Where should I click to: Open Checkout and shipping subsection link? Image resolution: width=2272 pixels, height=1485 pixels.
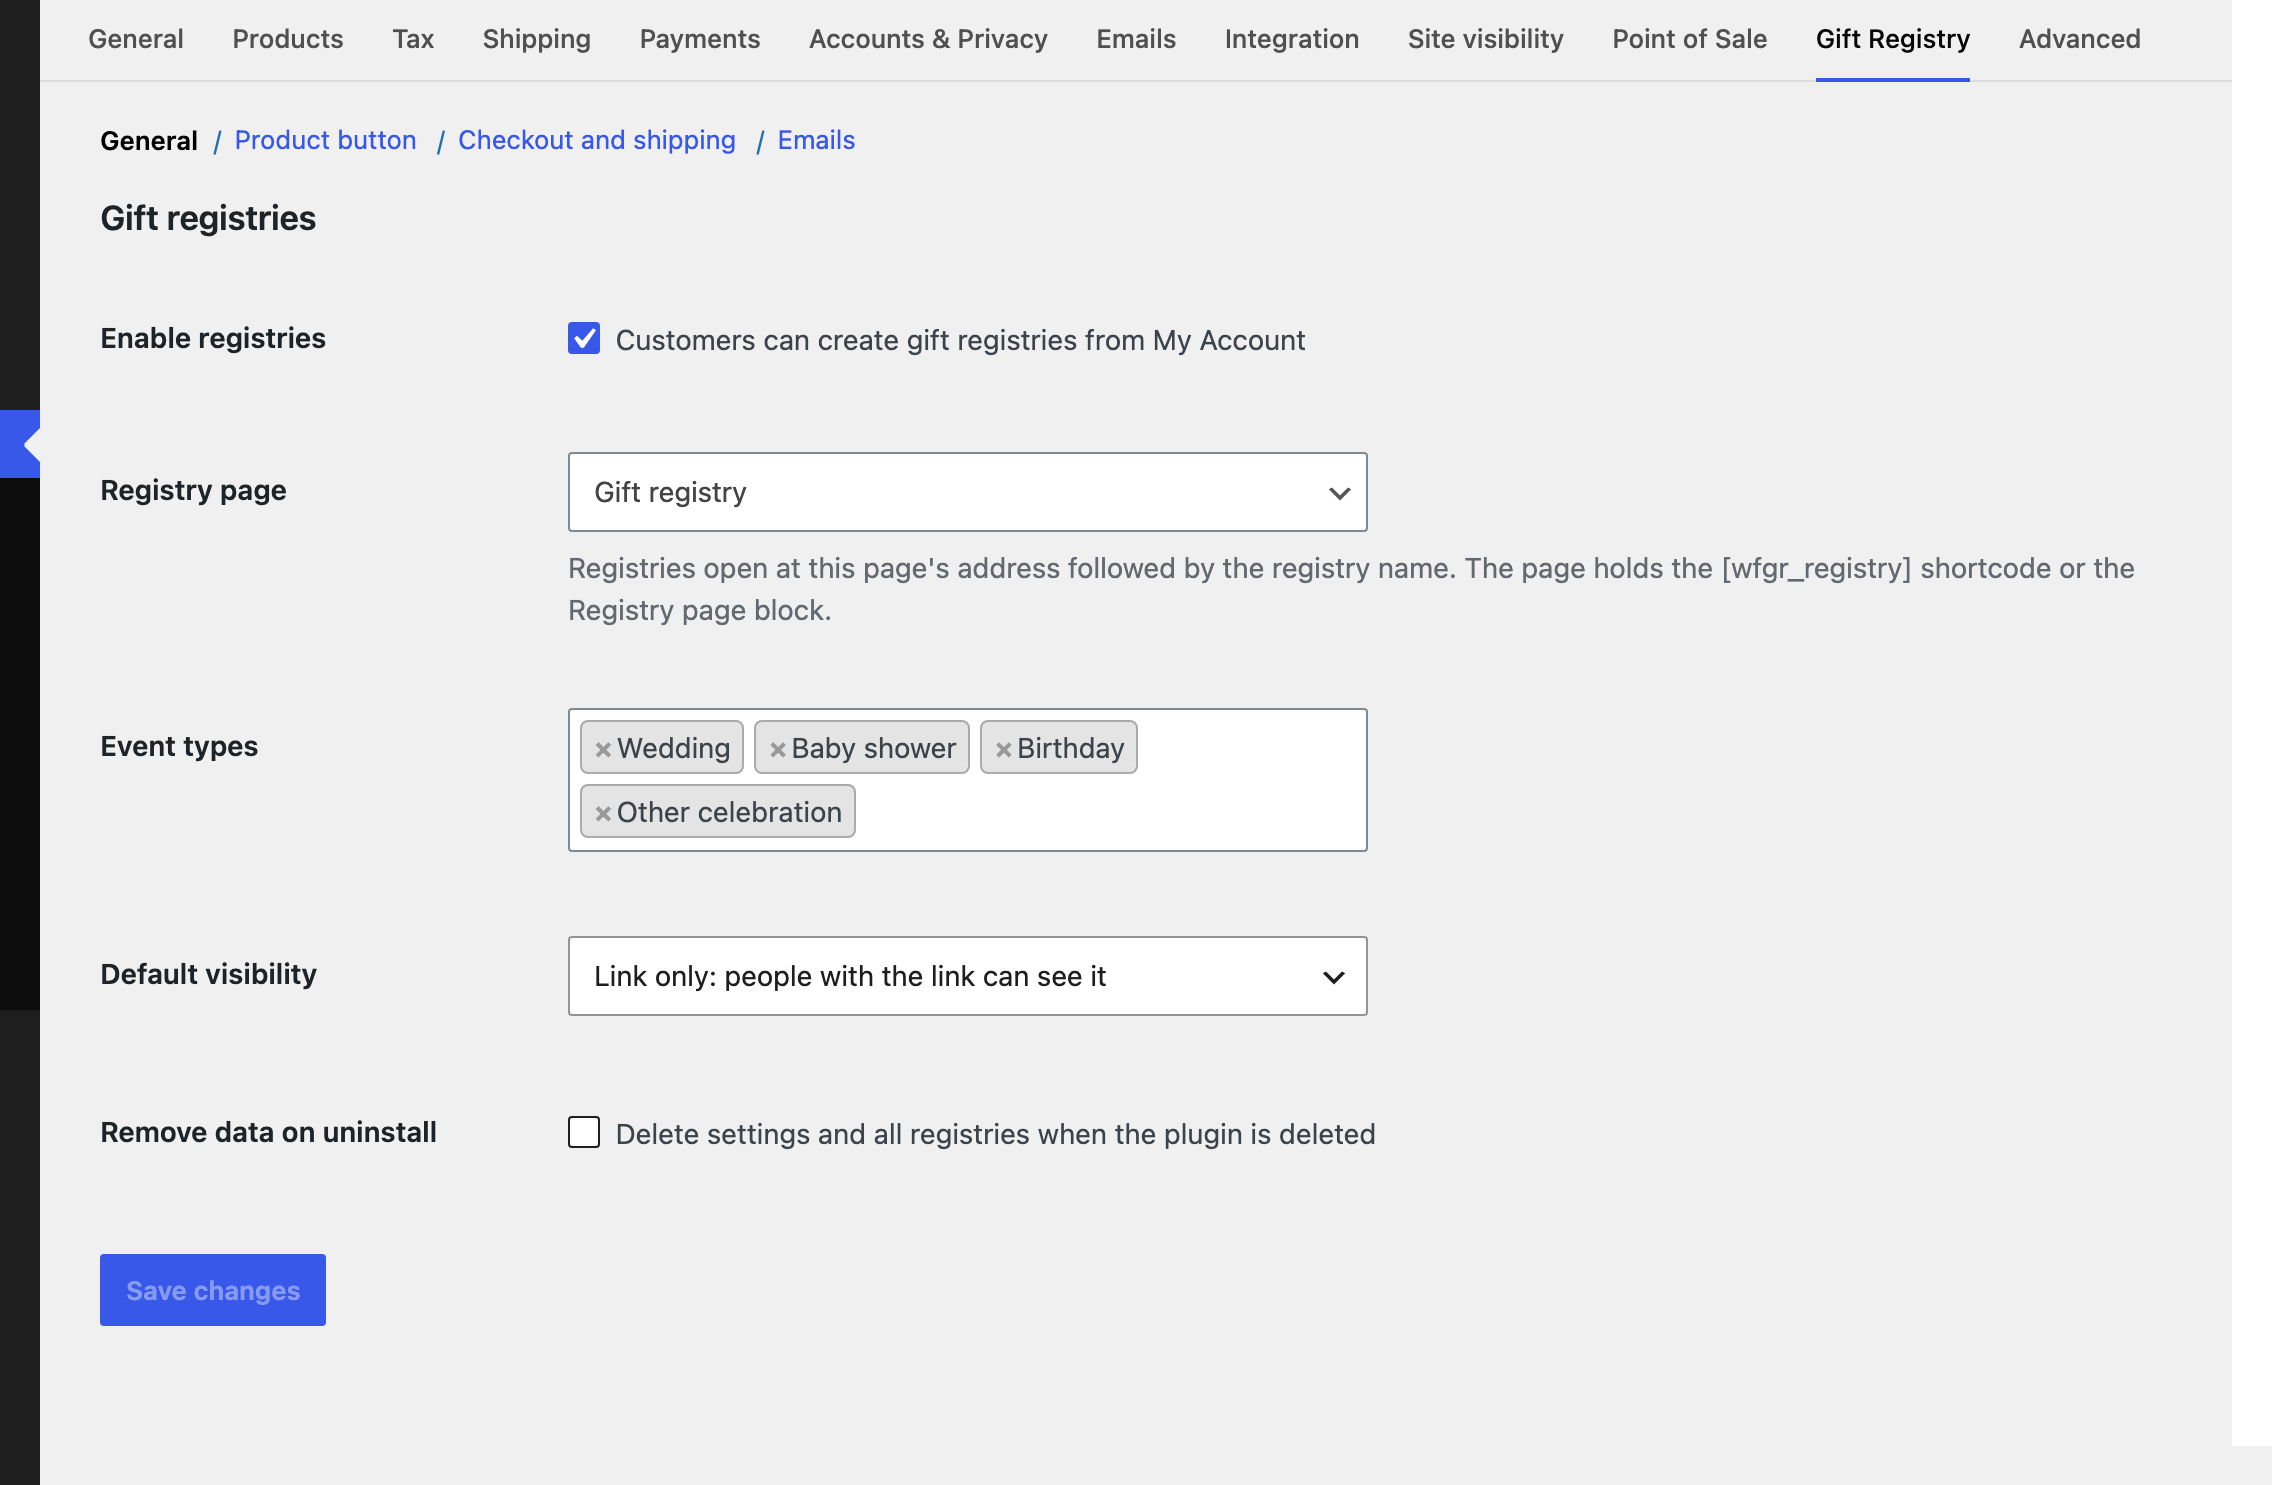pyautogui.click(x=597, y=140)
